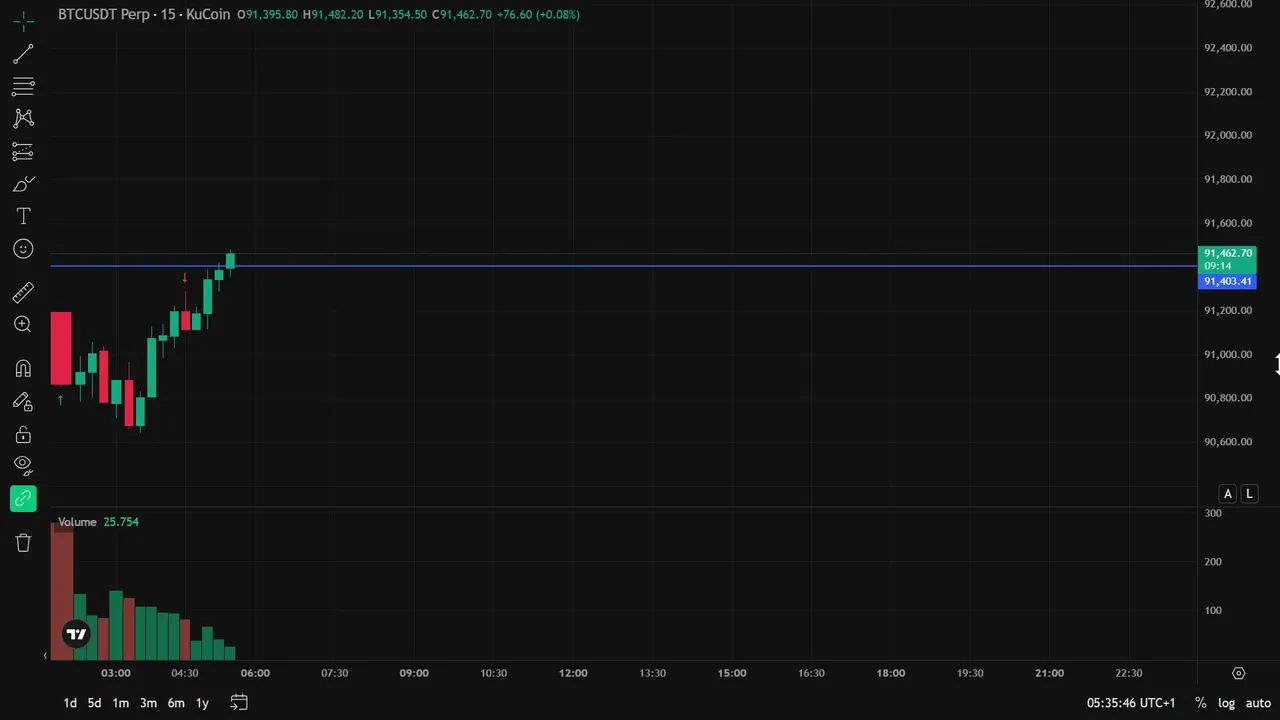This screenshot has width=1280, height=720.
Task: Select the 6m date range
Action: [x=176, y=703]
